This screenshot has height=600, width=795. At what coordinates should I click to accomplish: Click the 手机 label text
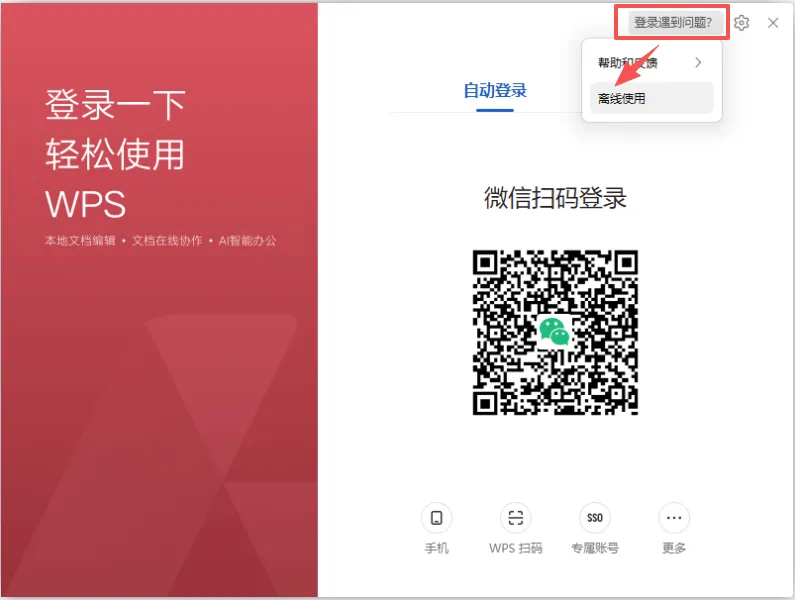click(437, 548)
